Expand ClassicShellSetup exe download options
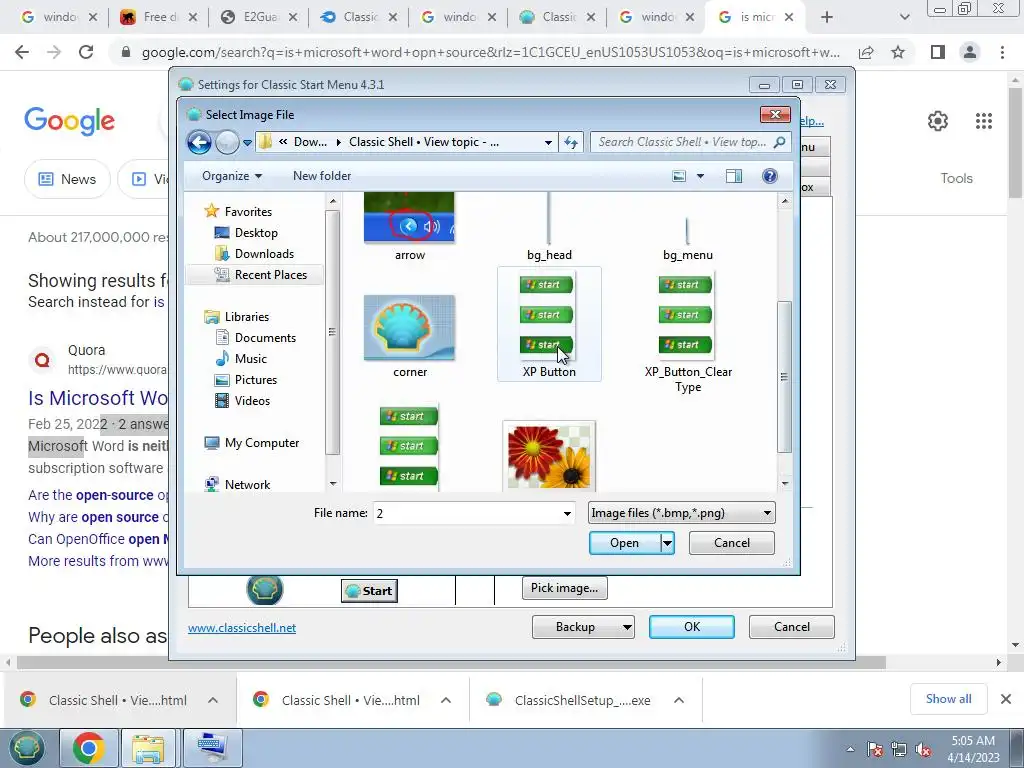 679,700
